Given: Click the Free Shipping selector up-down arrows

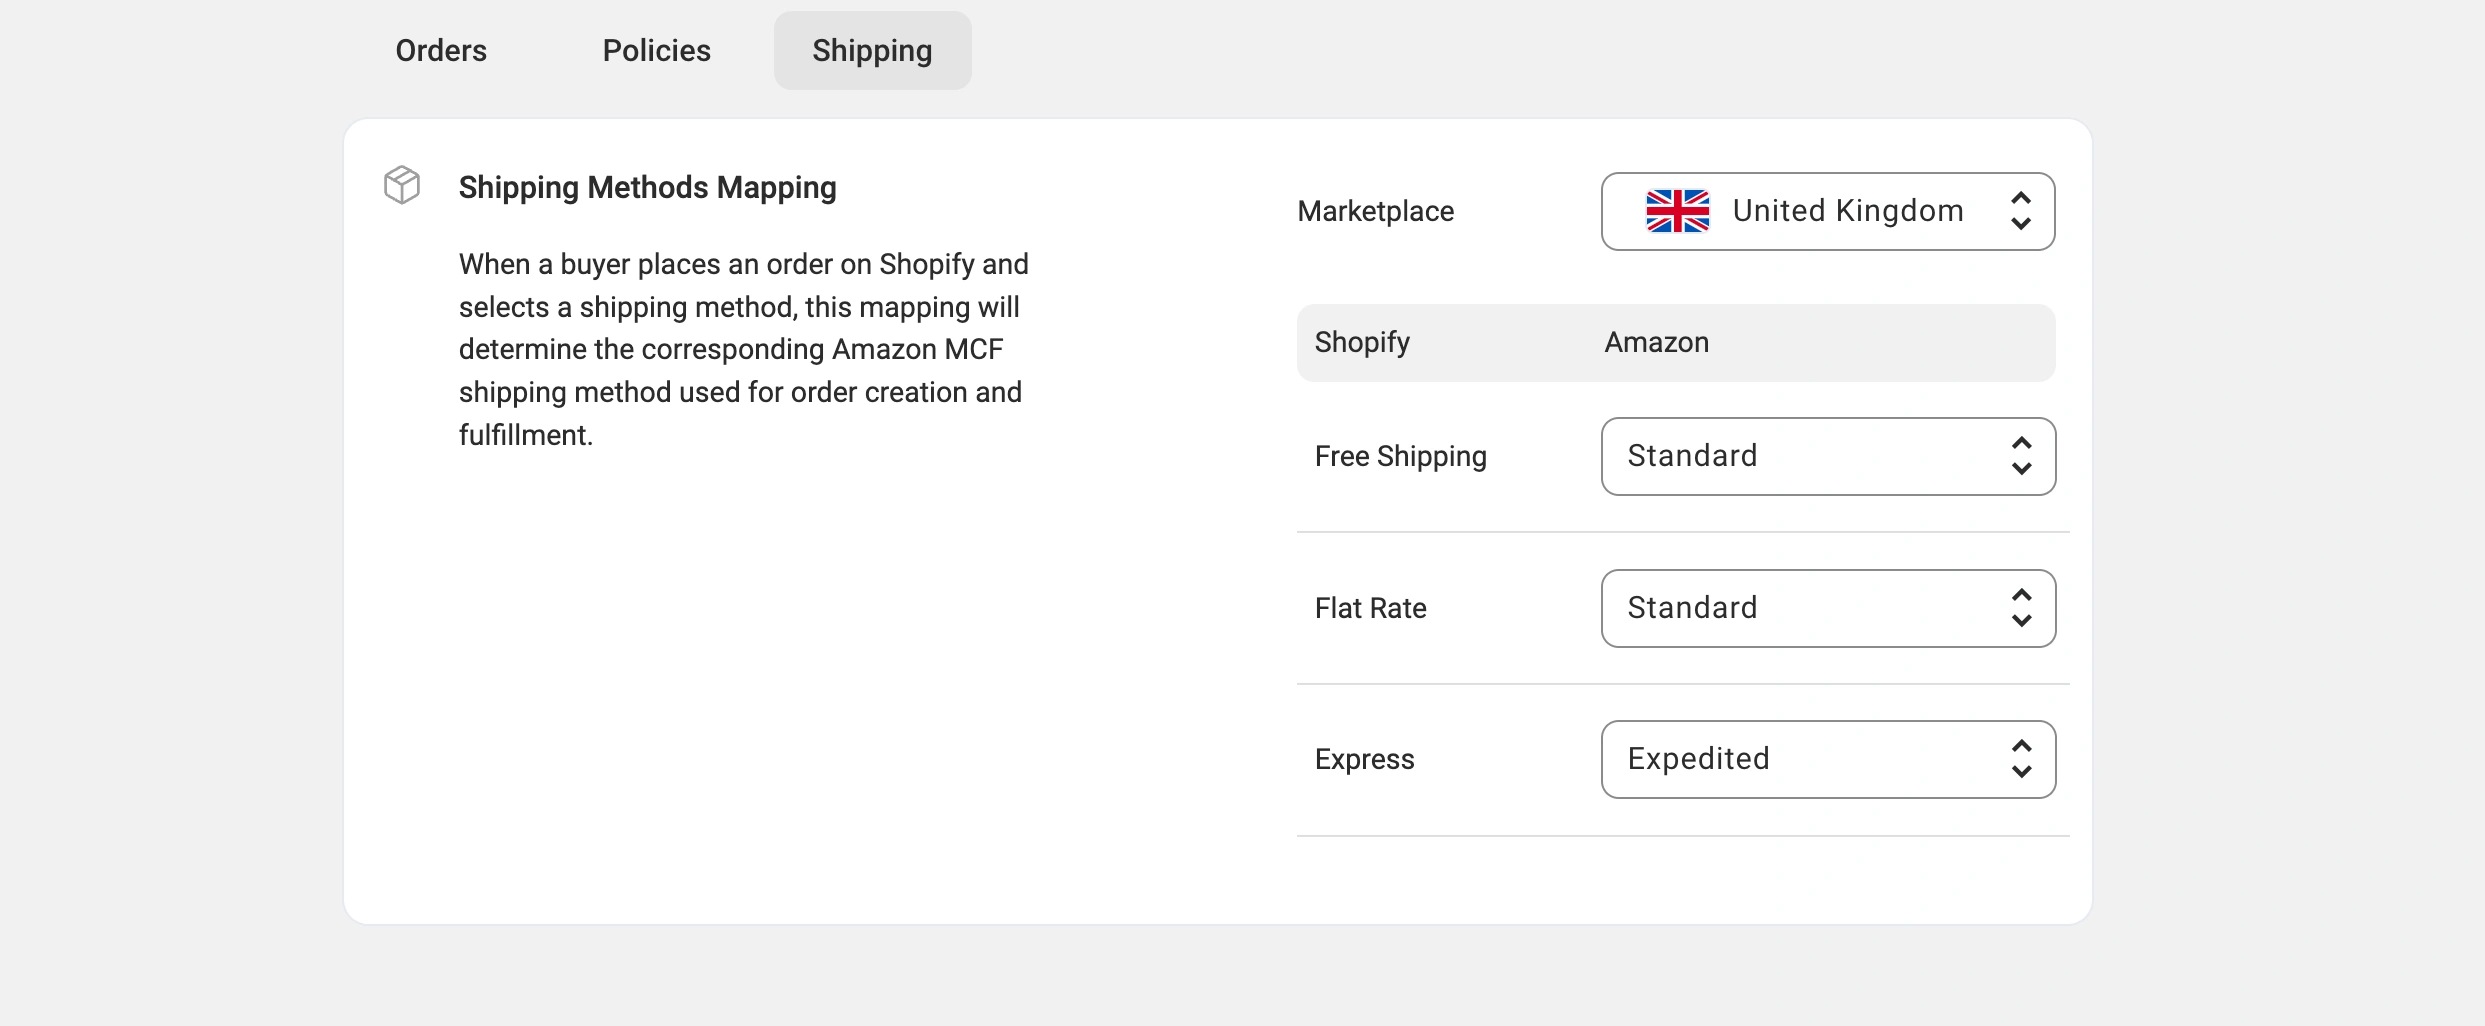Looking at the screenshot, I should coord(2021,456).
